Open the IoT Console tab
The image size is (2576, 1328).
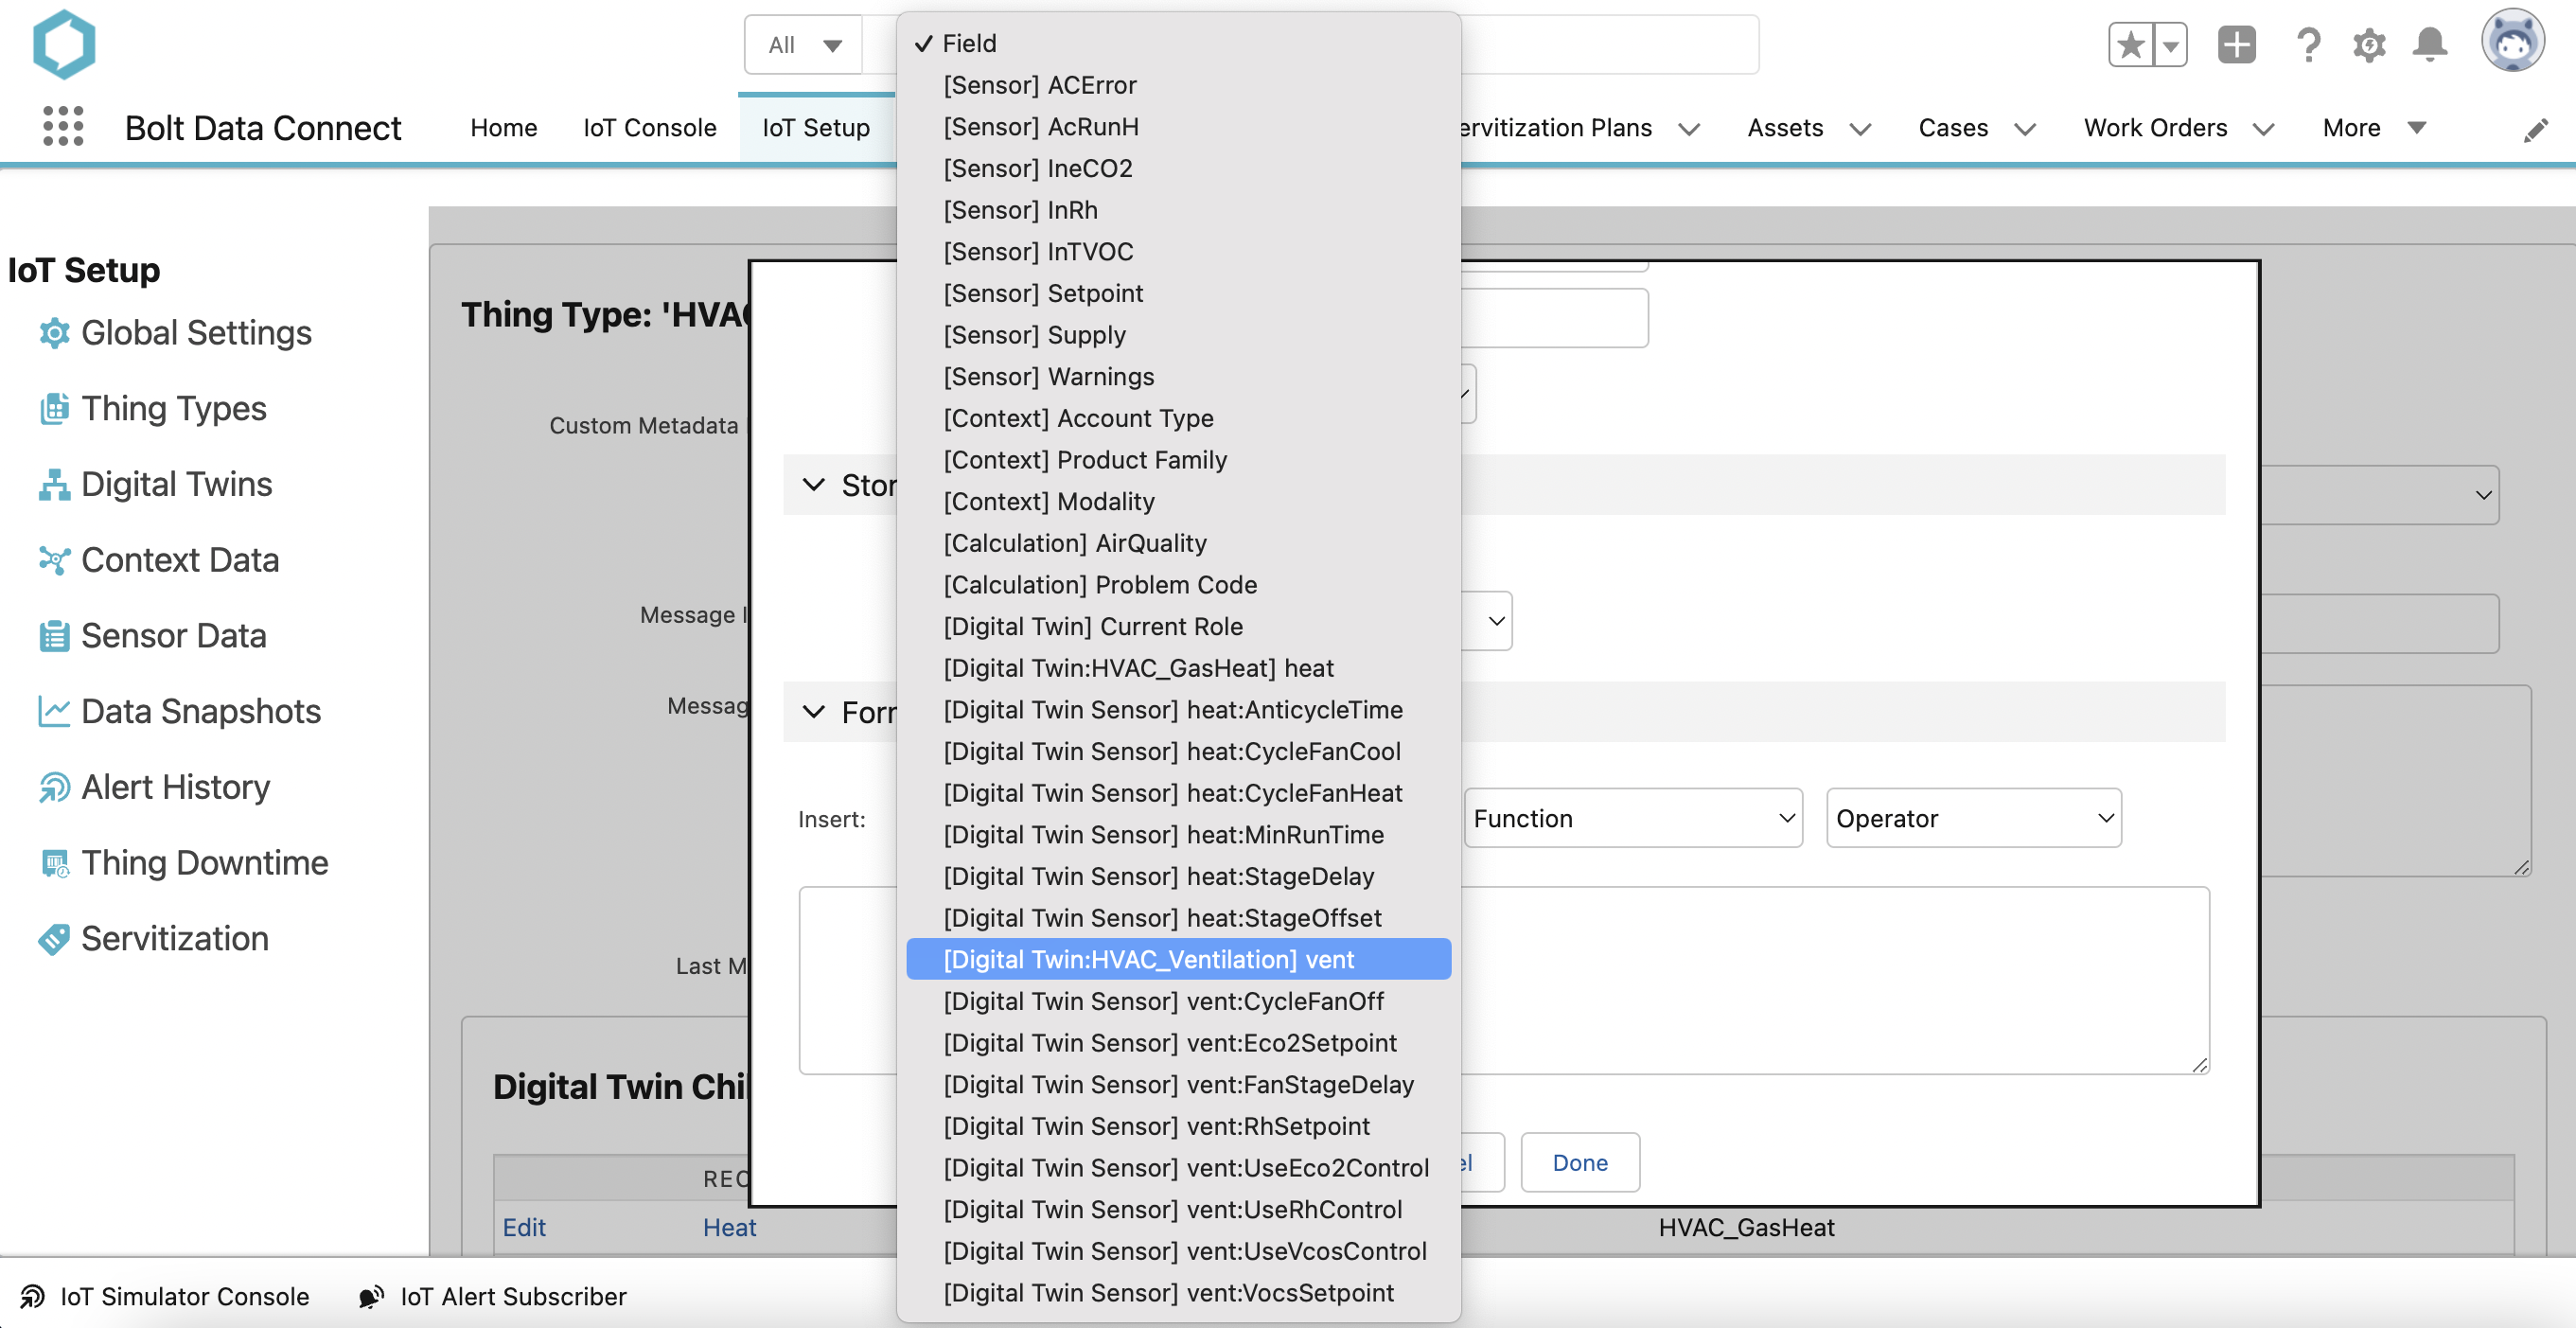pos(650,128)
